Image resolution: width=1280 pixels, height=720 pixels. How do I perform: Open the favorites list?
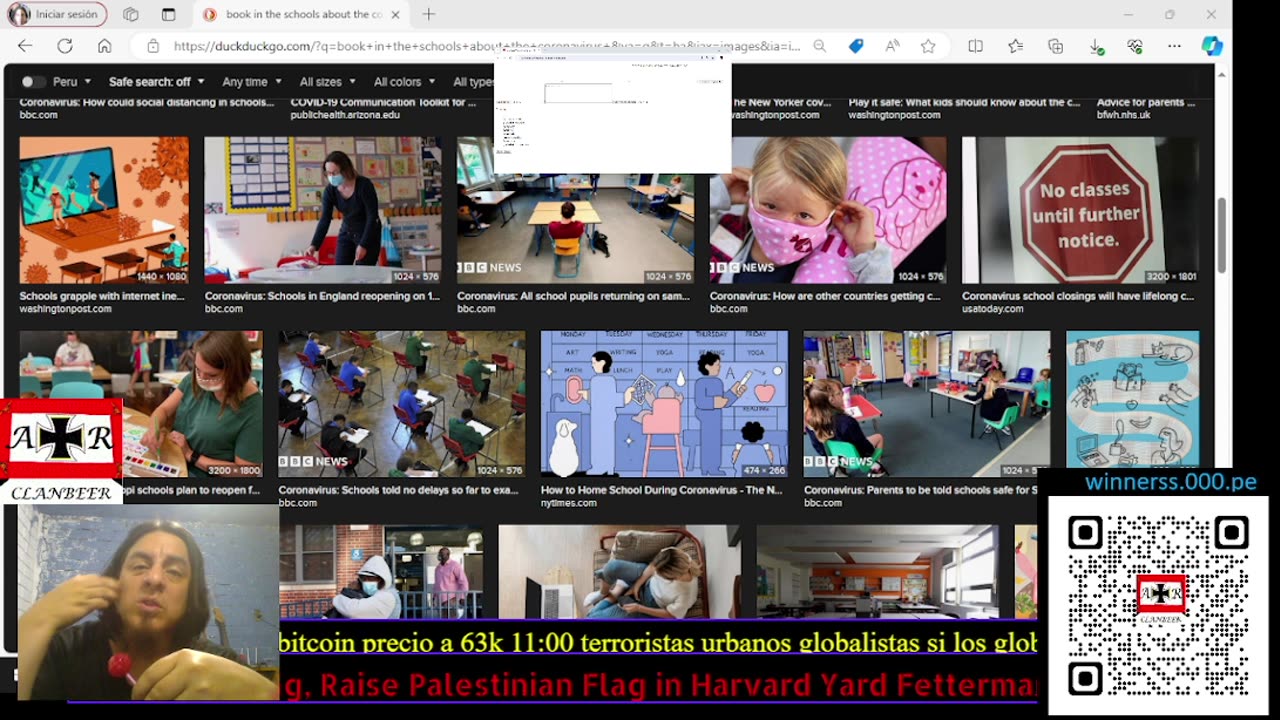click(x=1016, y=46)
